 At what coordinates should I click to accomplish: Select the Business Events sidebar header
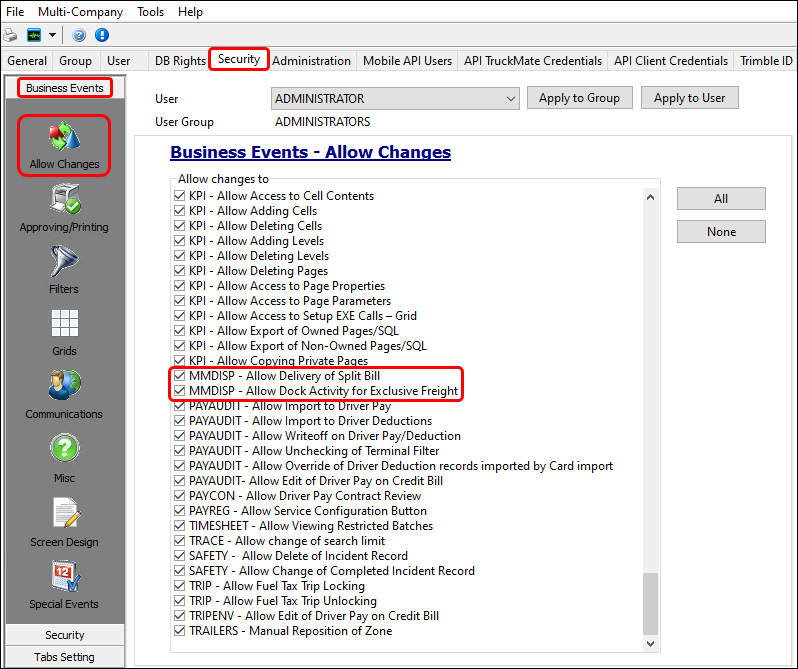pos(65,88)
